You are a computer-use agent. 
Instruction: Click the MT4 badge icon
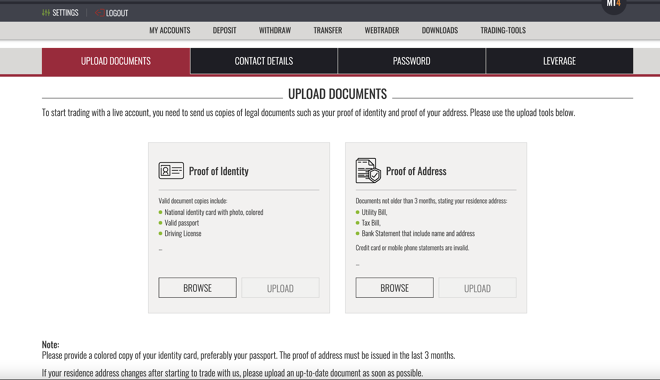pos(614,4)
